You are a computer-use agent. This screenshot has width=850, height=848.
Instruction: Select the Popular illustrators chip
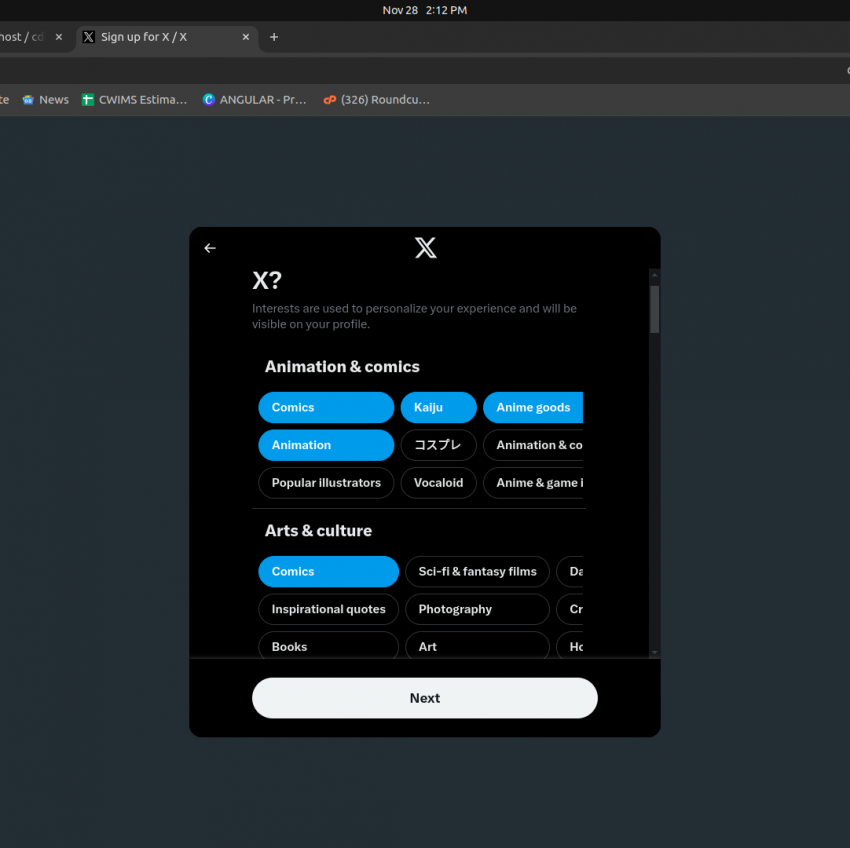click(326, 483)
